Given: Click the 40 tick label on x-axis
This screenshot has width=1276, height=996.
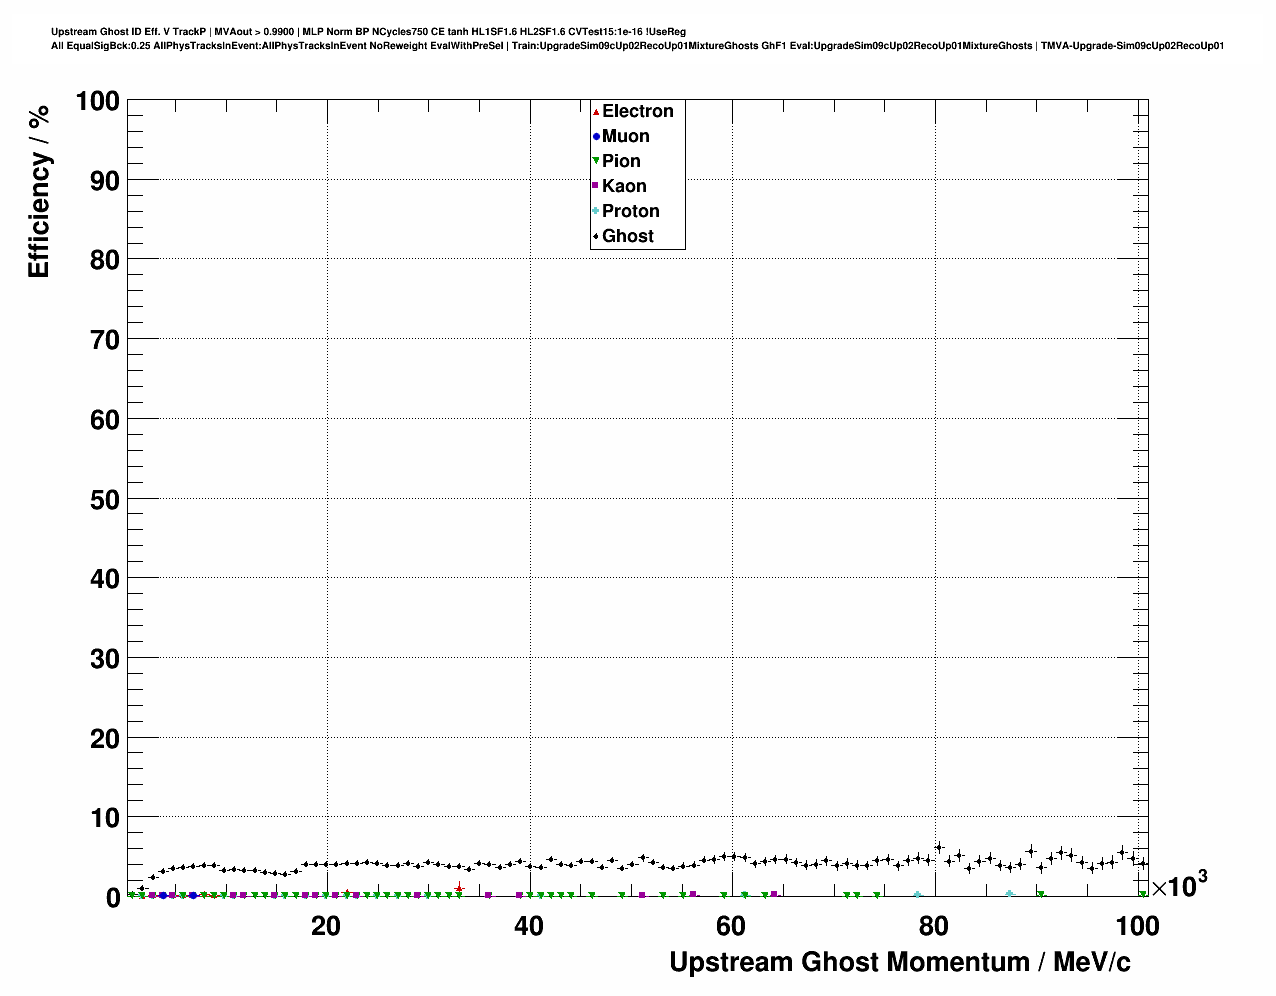Looking at the screenshot, I should 528,927.
